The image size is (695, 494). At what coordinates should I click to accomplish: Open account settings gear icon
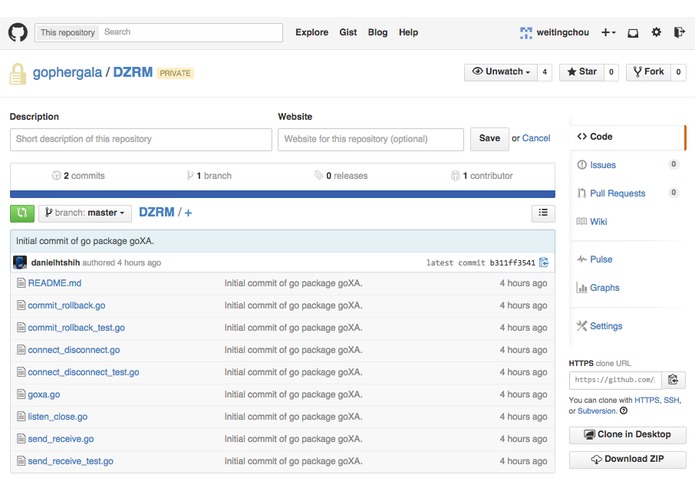tap(656, 32)
